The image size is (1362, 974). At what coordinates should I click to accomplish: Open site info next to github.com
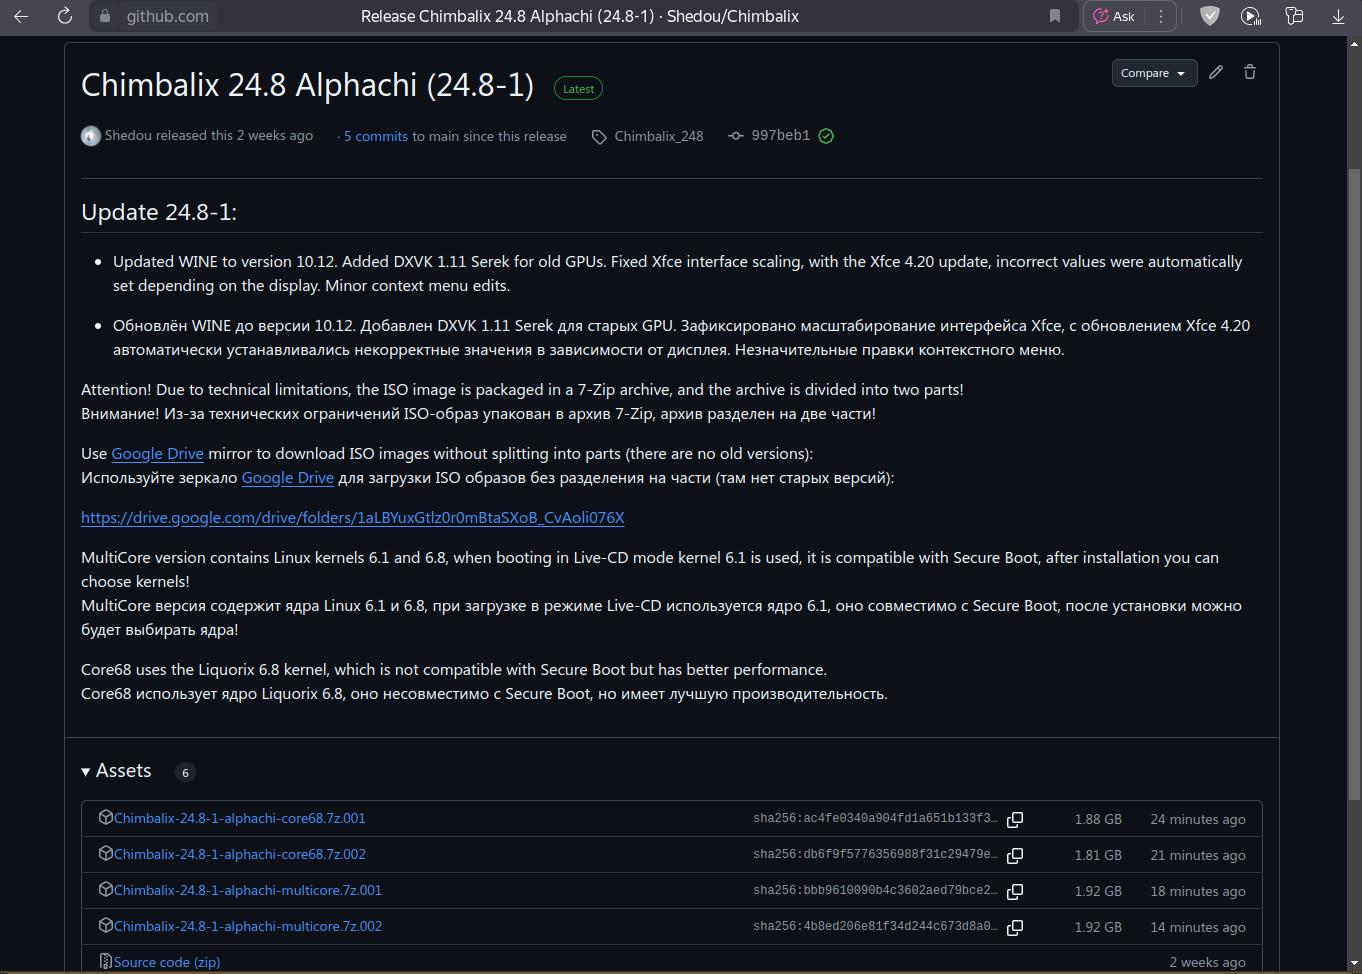pos(105,16)
